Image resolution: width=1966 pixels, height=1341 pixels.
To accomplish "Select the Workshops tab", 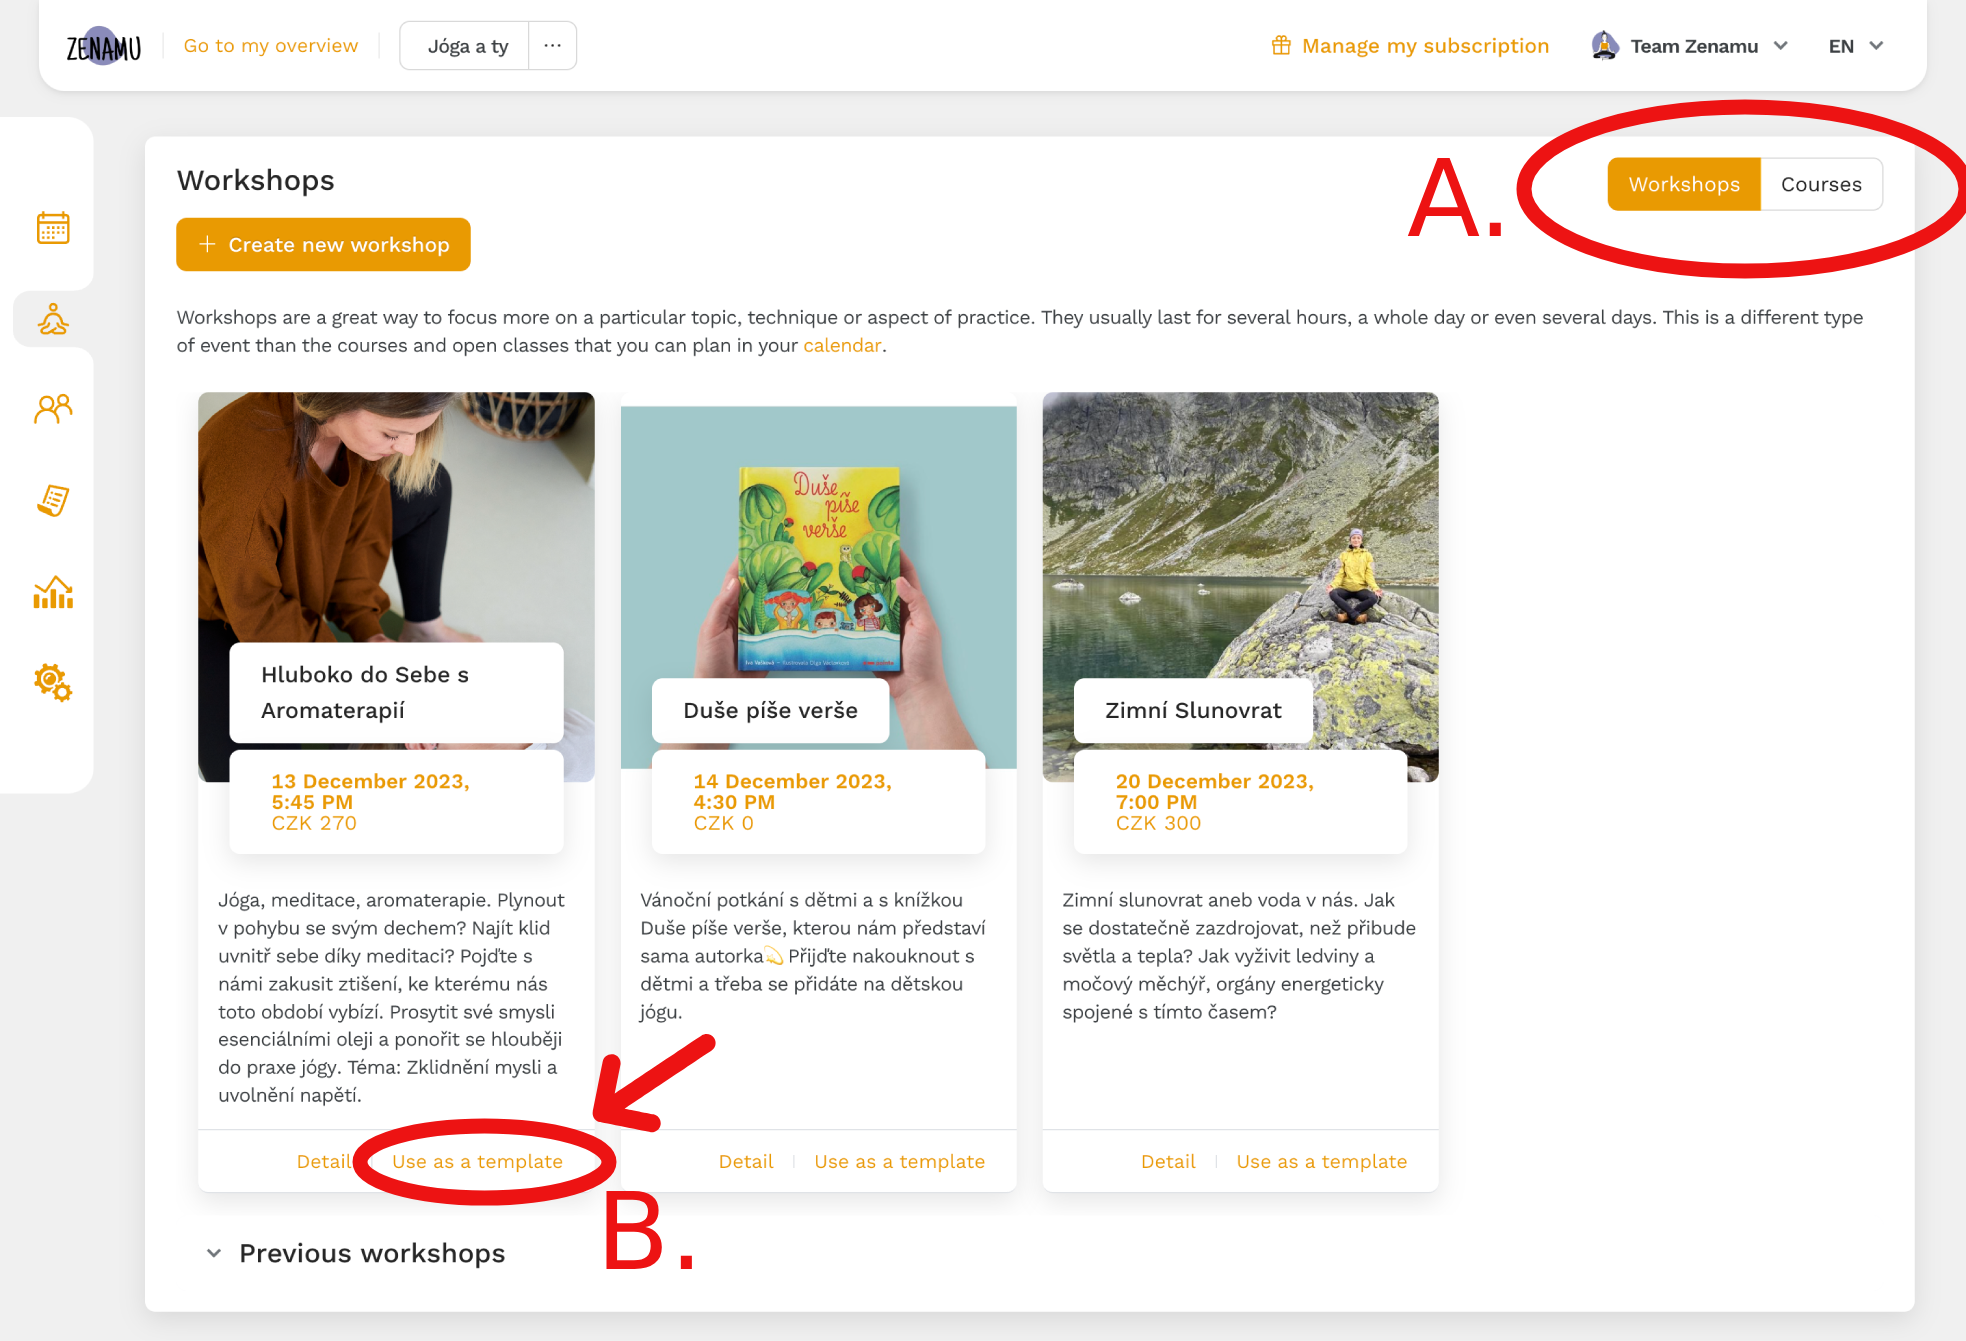I will (x=1684, y=184).
